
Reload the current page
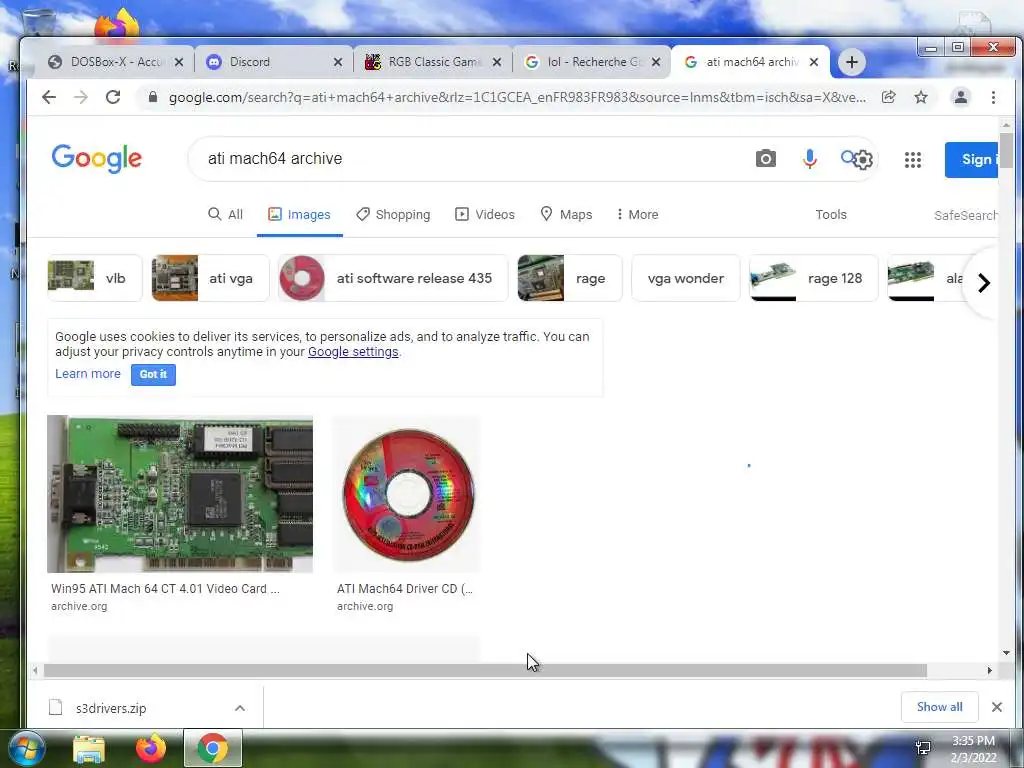coord(113,97)
